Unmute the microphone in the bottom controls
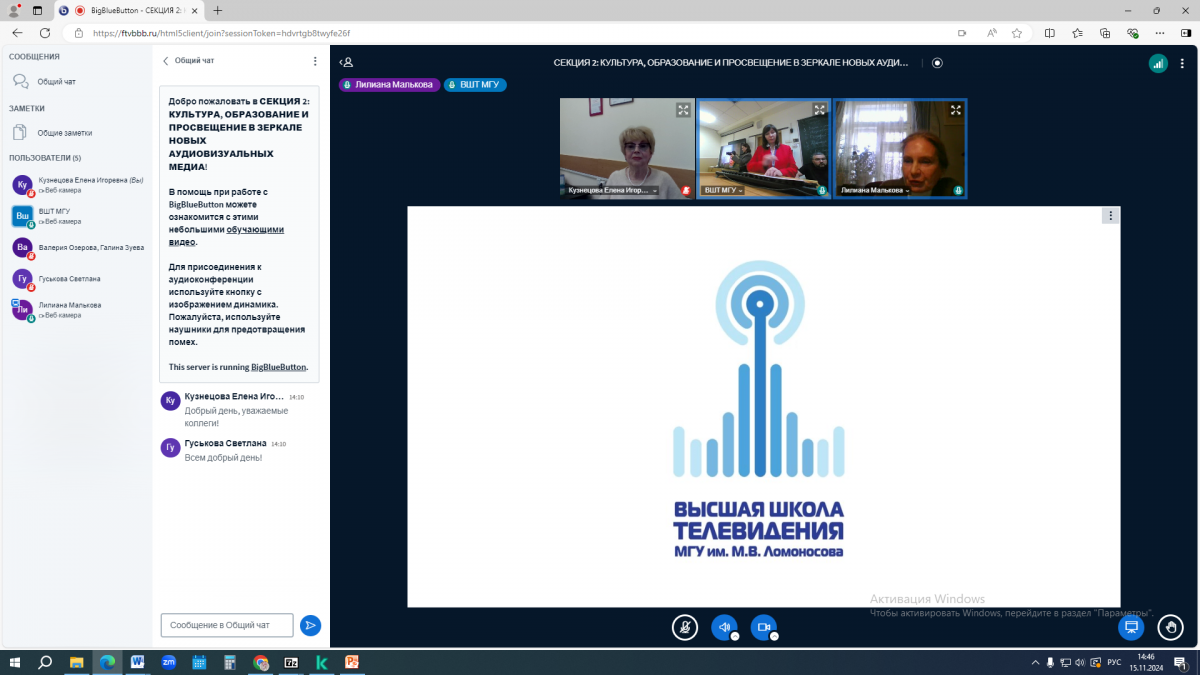The width and height of the screenshot is (1200, 675). (x=685, y=627)
